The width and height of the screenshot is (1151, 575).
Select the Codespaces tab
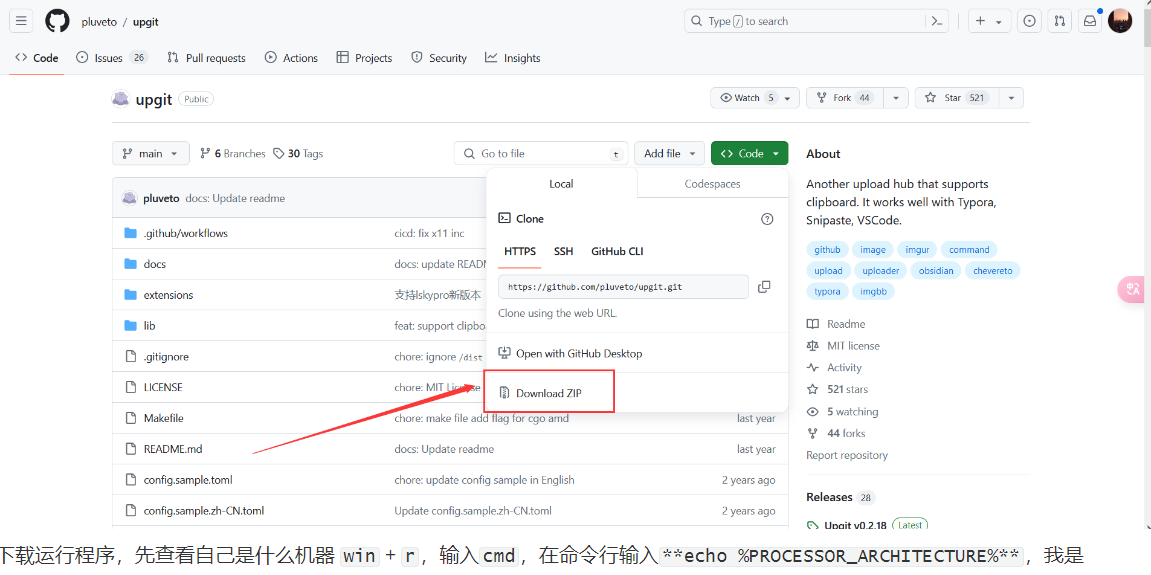coord(712,184)
